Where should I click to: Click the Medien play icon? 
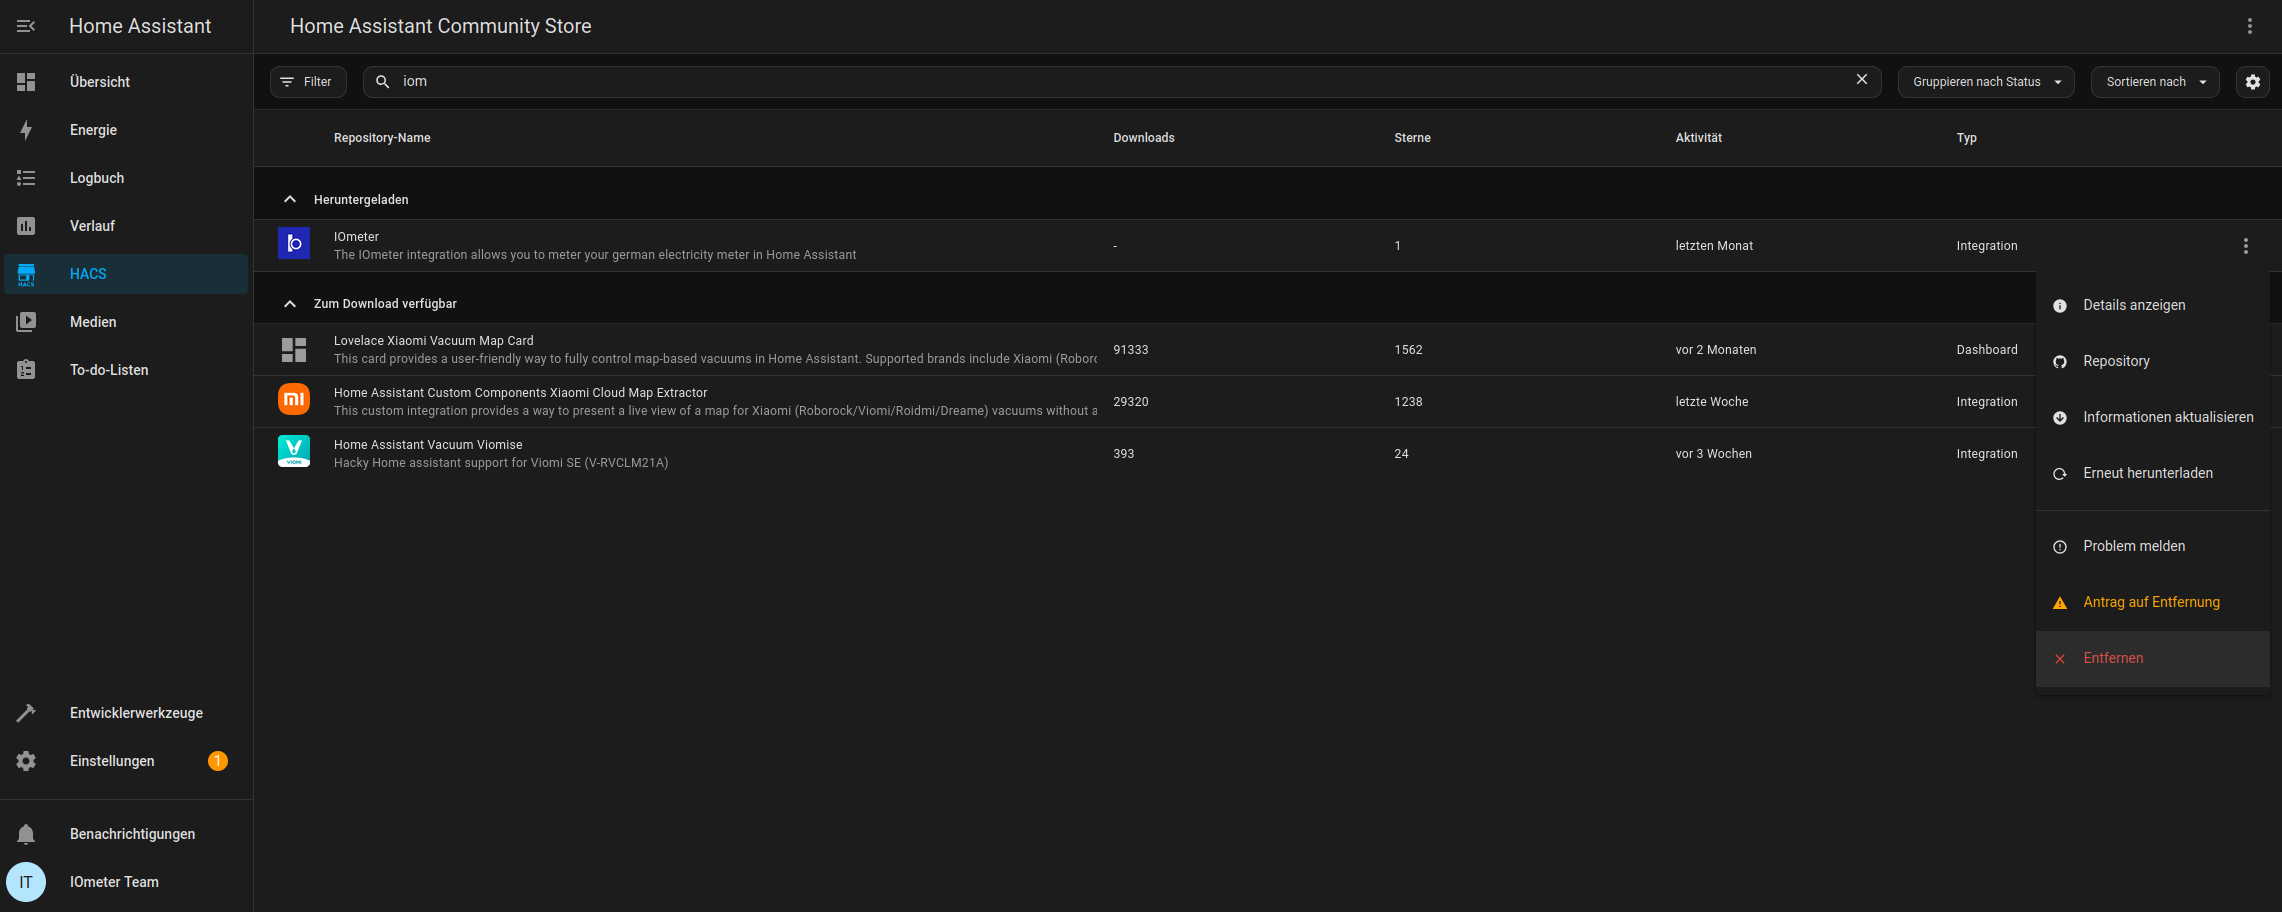pos(26,322)
